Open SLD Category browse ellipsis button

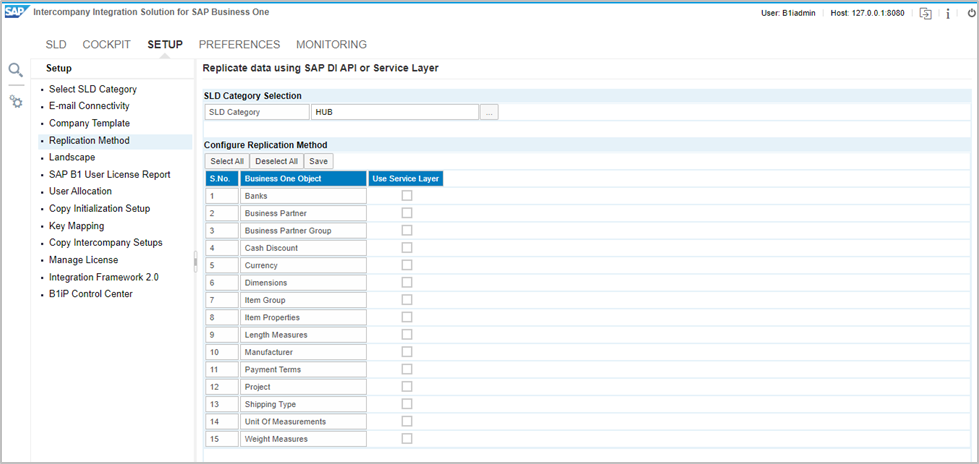(x=489, y=113)
